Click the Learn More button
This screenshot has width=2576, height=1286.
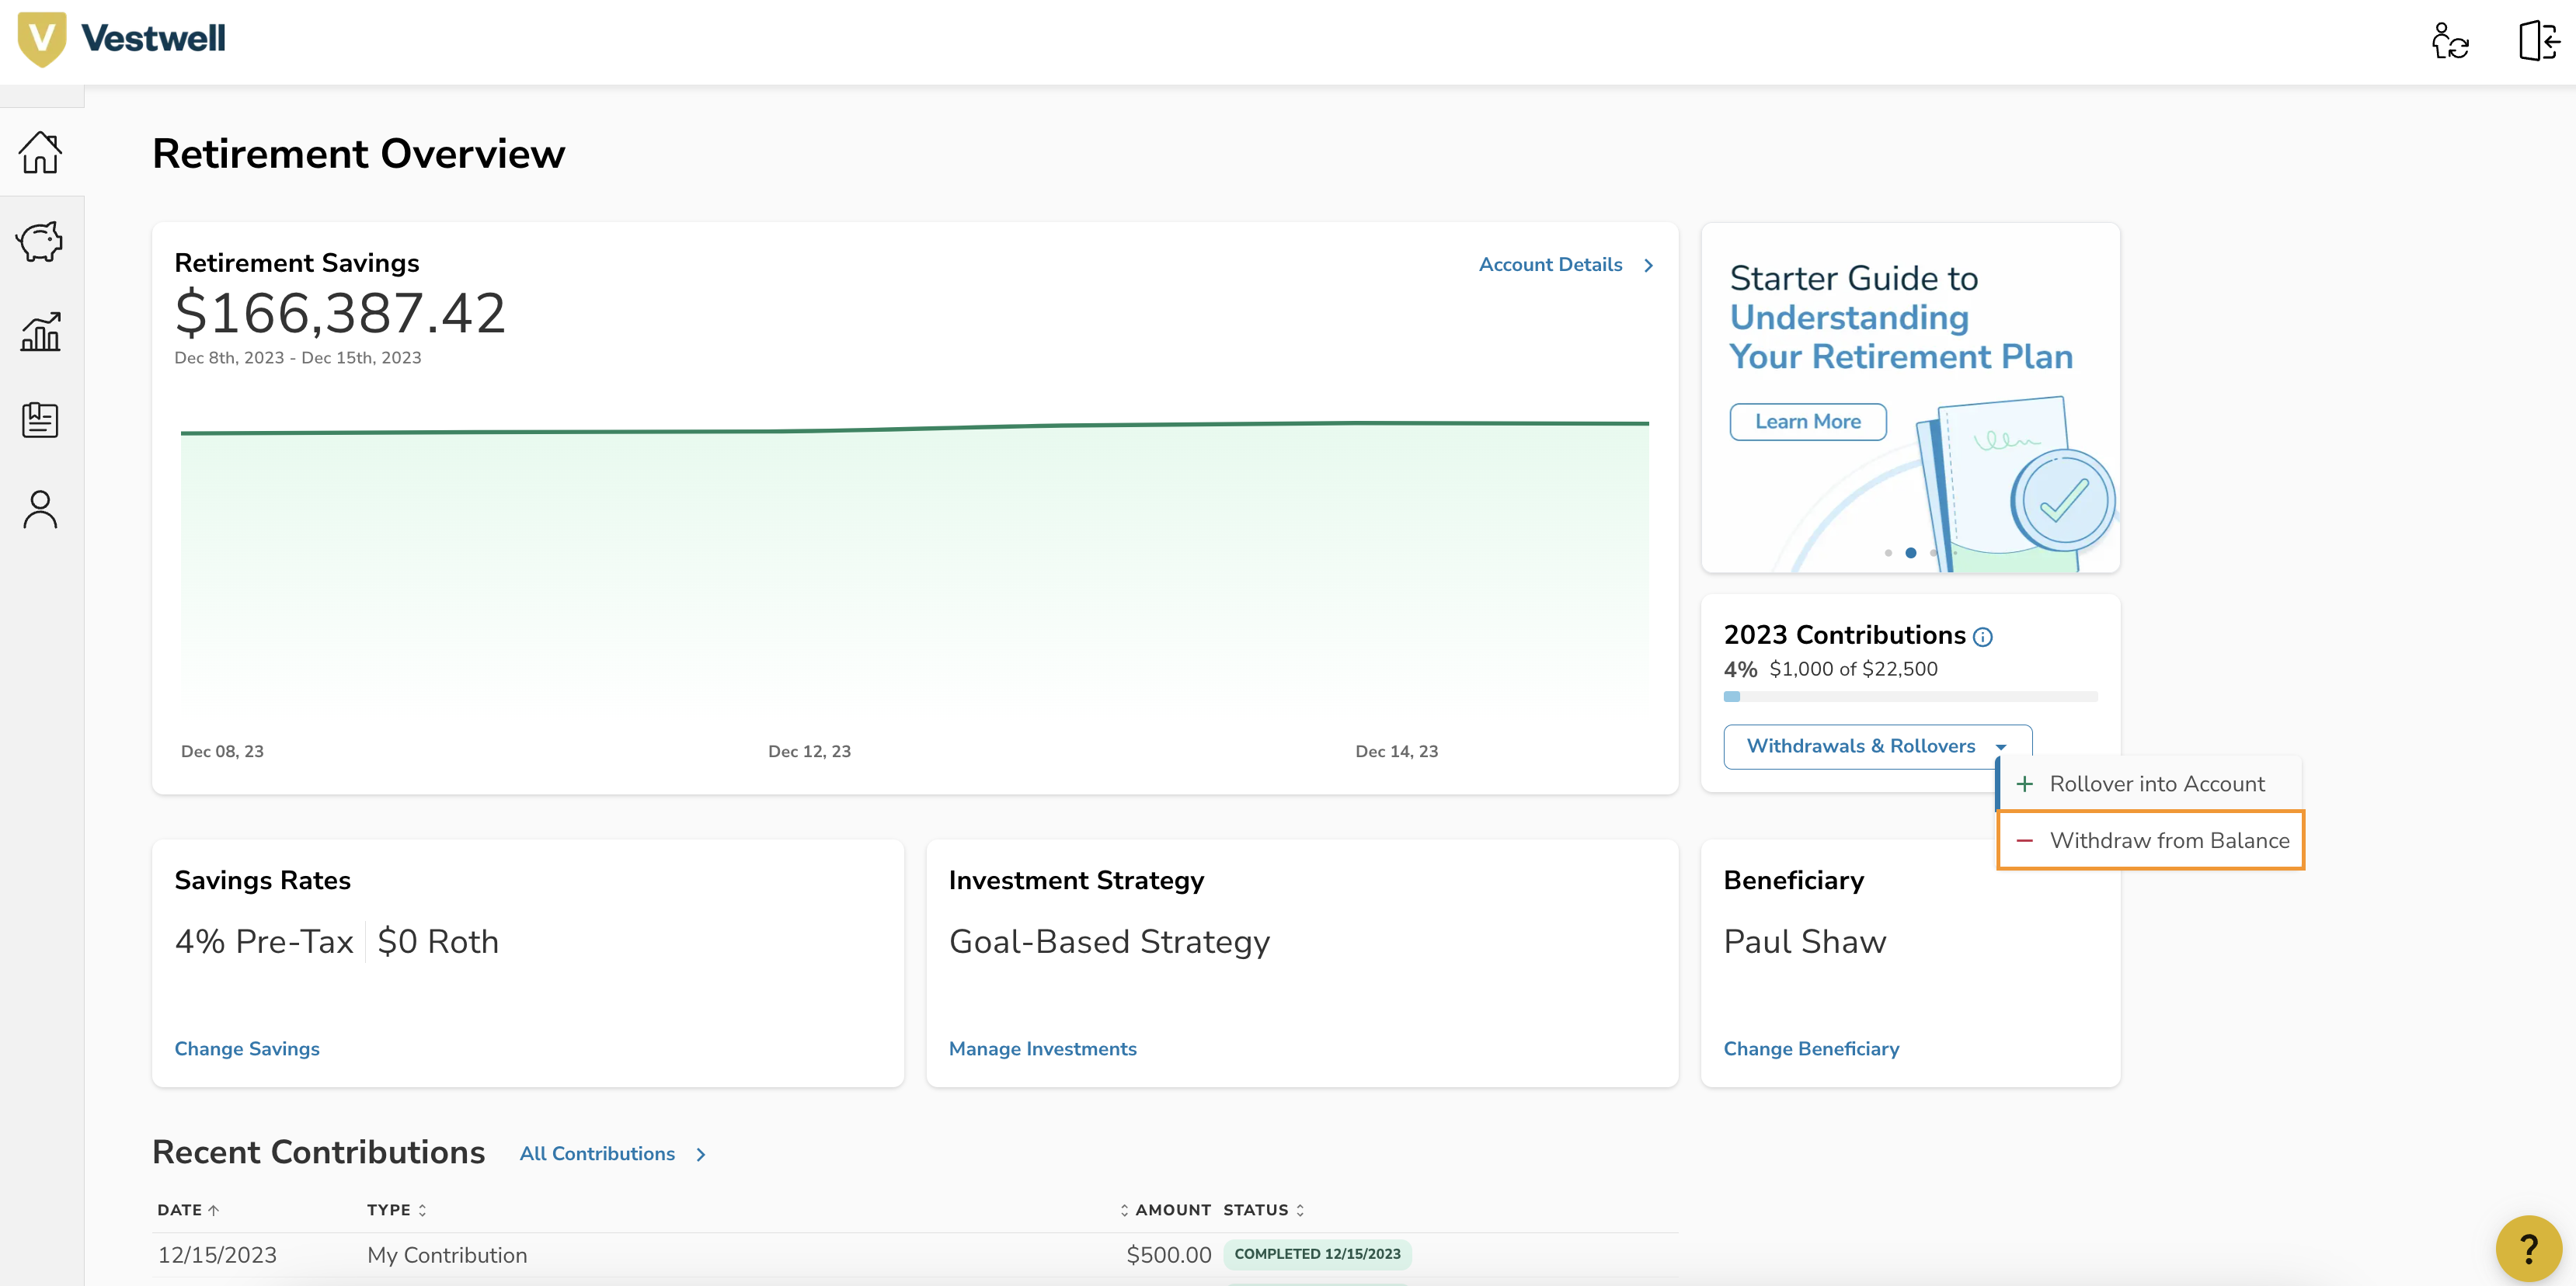coord(1807,422)
